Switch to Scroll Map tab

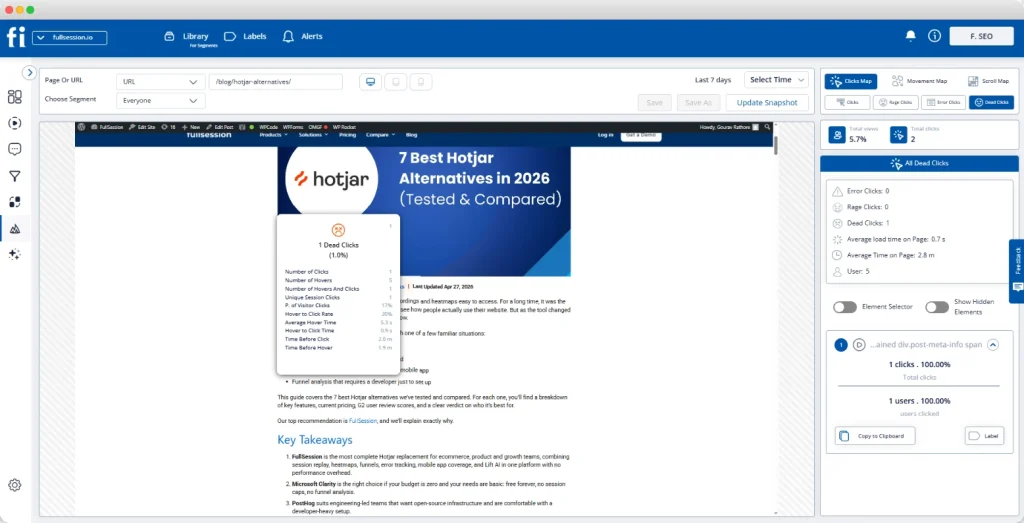(x=989, y=82)
